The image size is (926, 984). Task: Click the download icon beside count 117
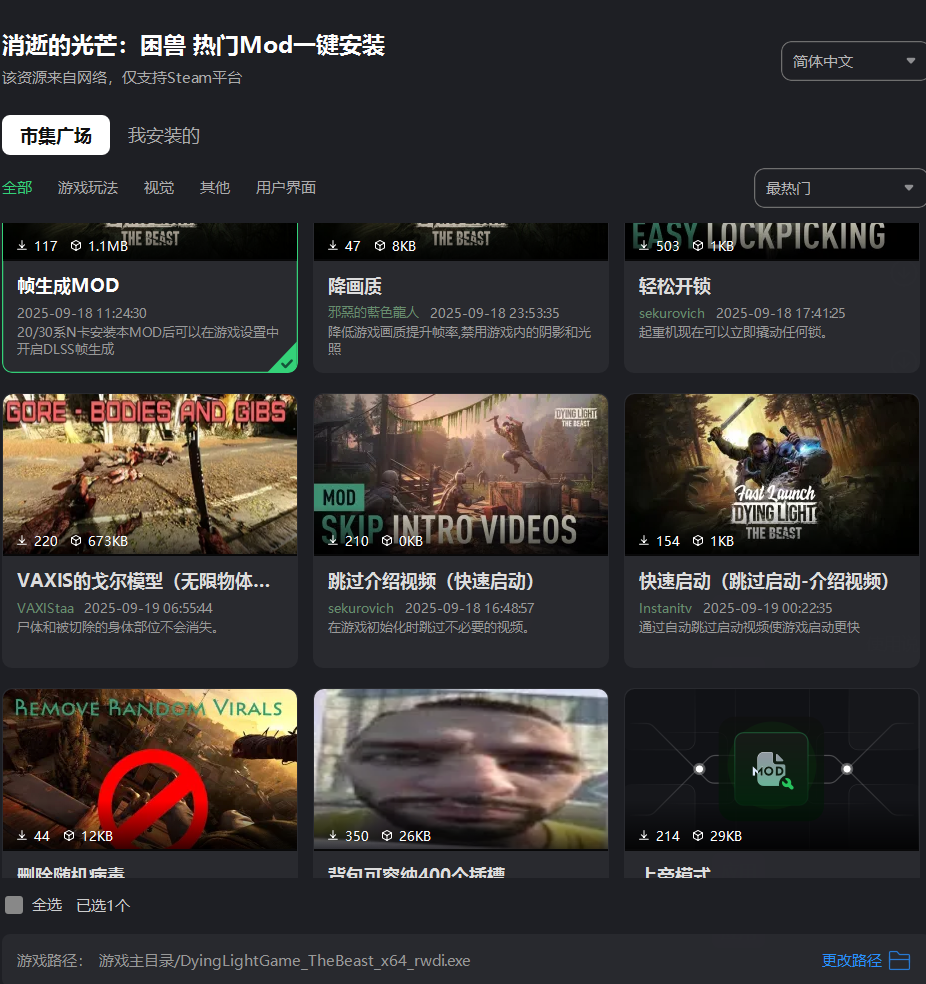(22, 245)
